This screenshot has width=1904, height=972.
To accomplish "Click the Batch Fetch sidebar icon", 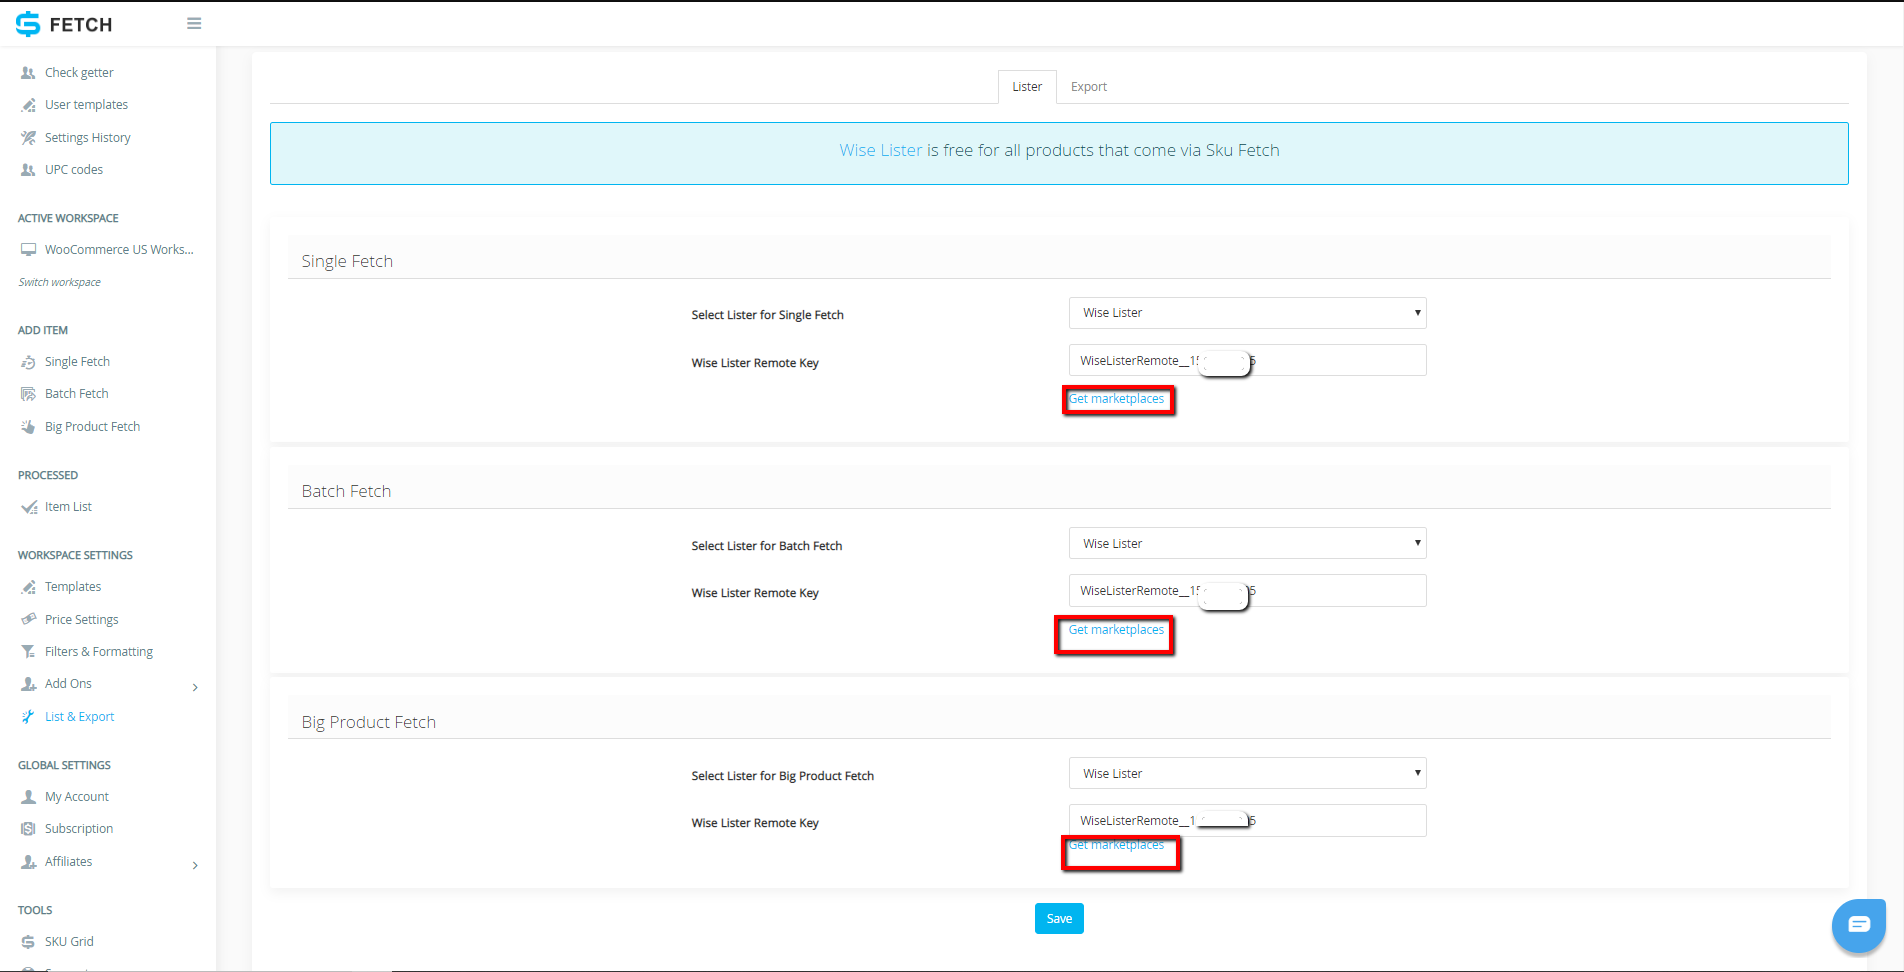I will pyautogui.click(x=28, y=394).
